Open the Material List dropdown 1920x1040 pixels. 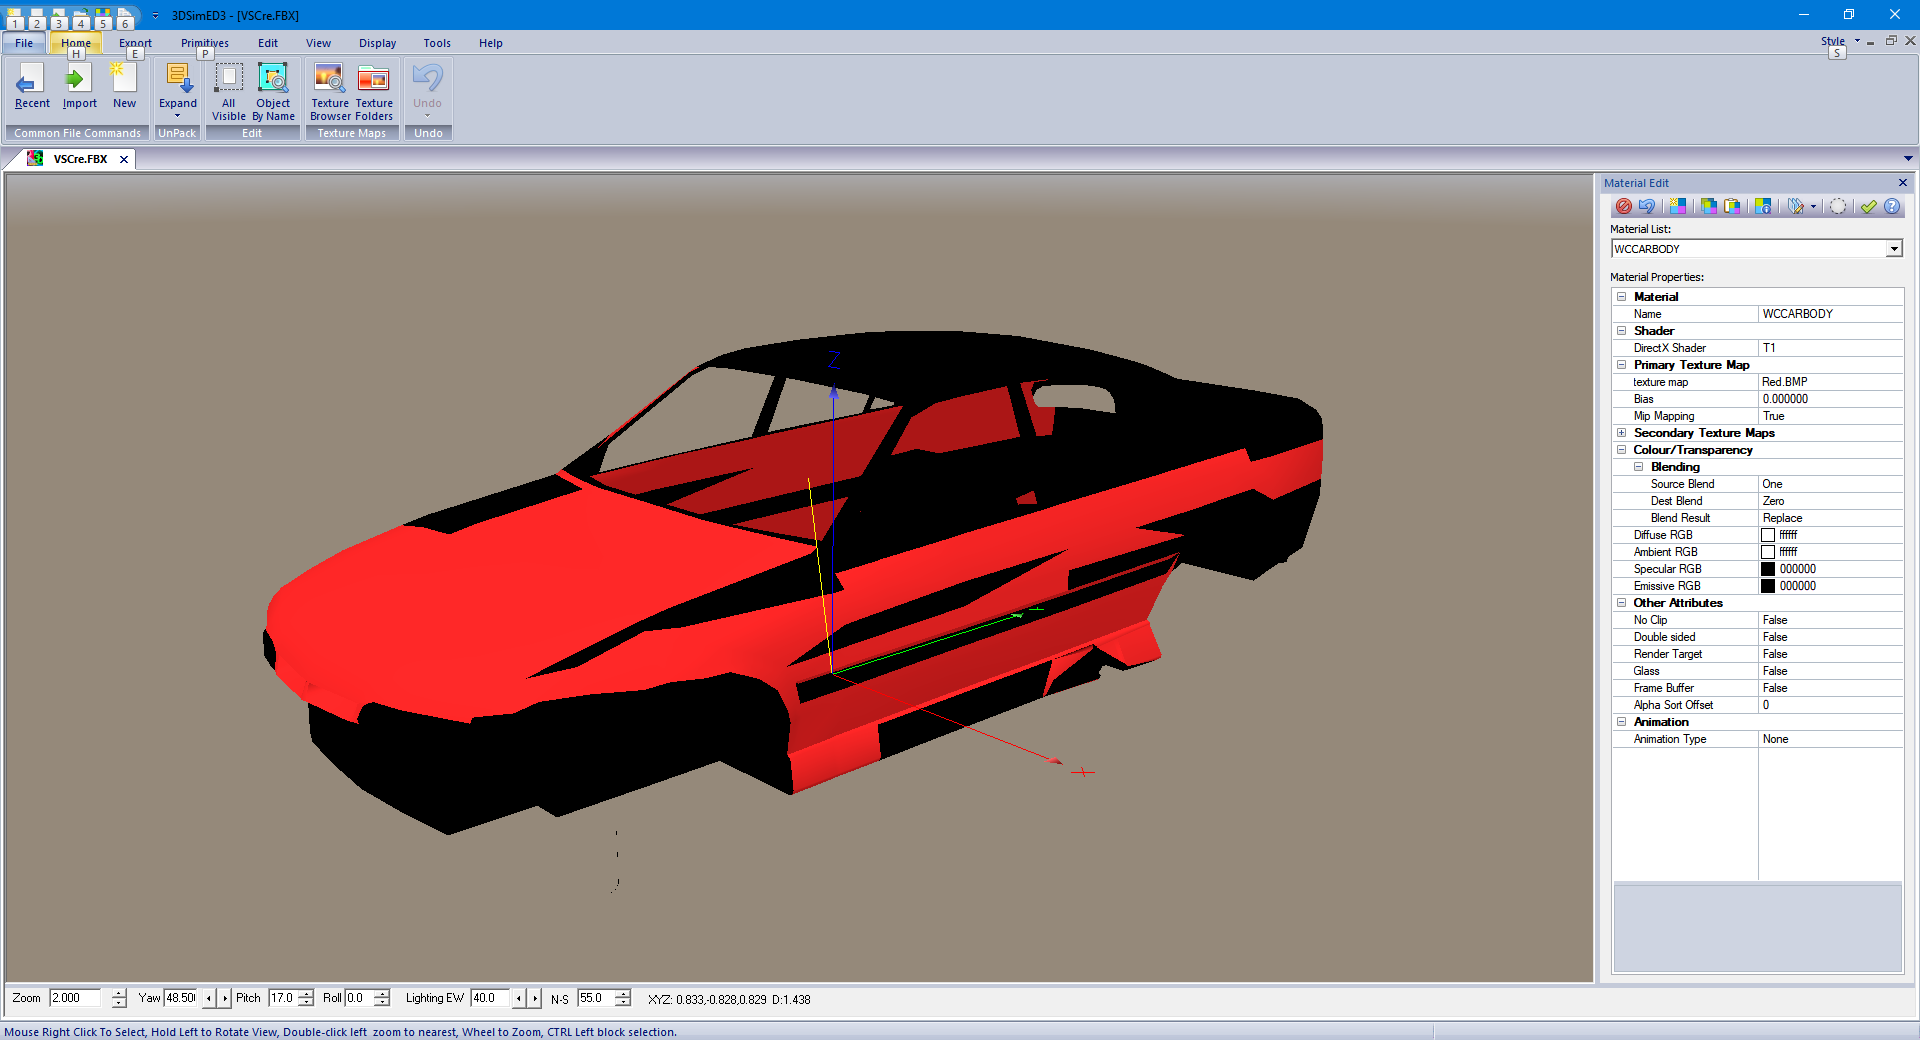click(x=1894, y=249)
